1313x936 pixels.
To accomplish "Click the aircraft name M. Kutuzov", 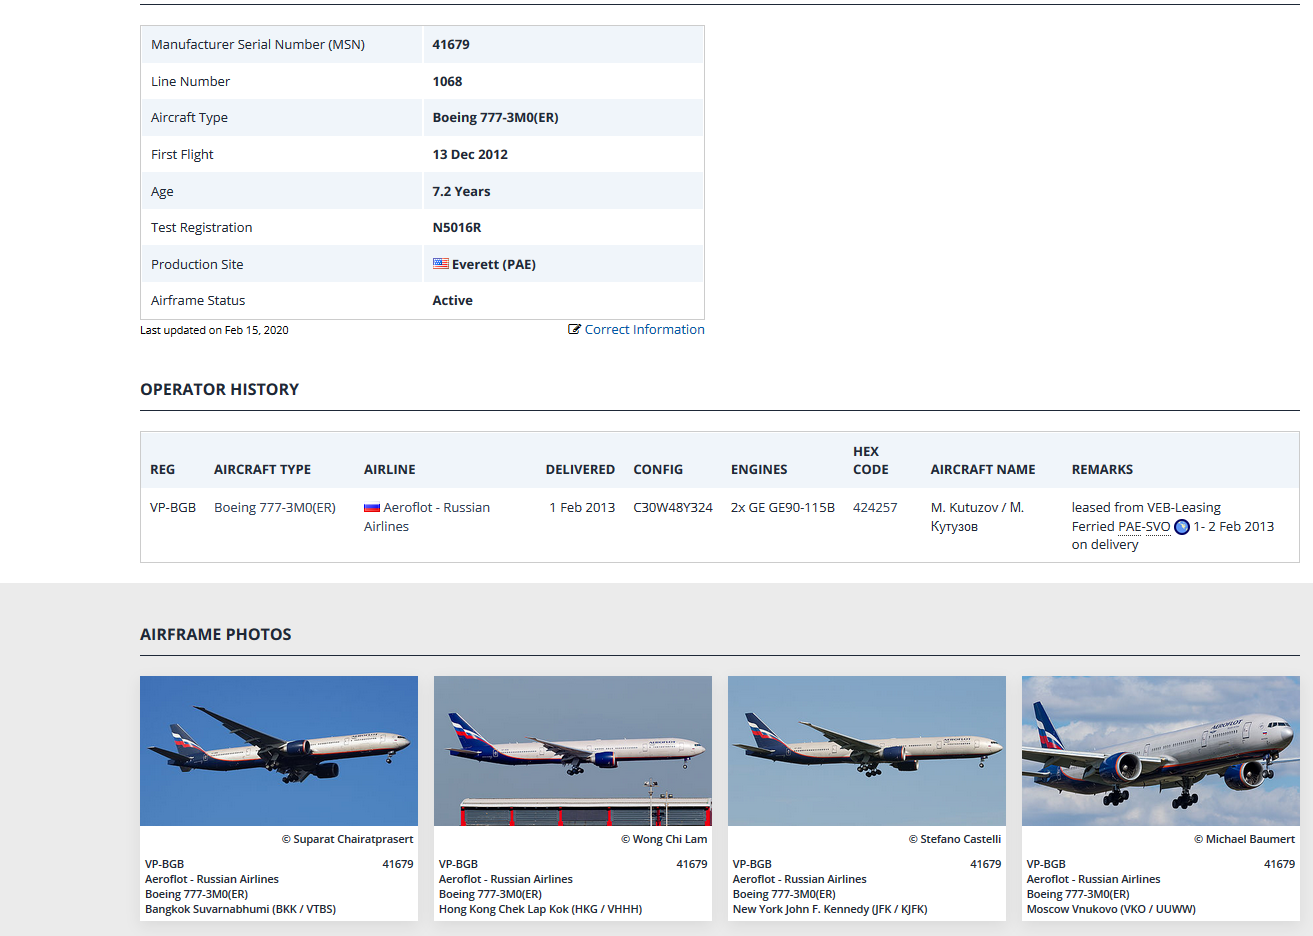I will pos(977,517).
